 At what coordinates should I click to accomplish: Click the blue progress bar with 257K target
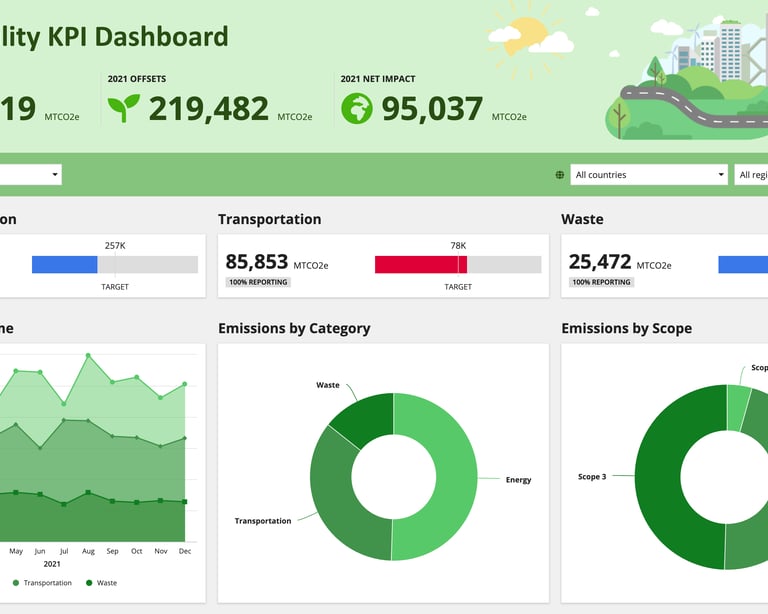pyautogui.click(x=65, y=264)
